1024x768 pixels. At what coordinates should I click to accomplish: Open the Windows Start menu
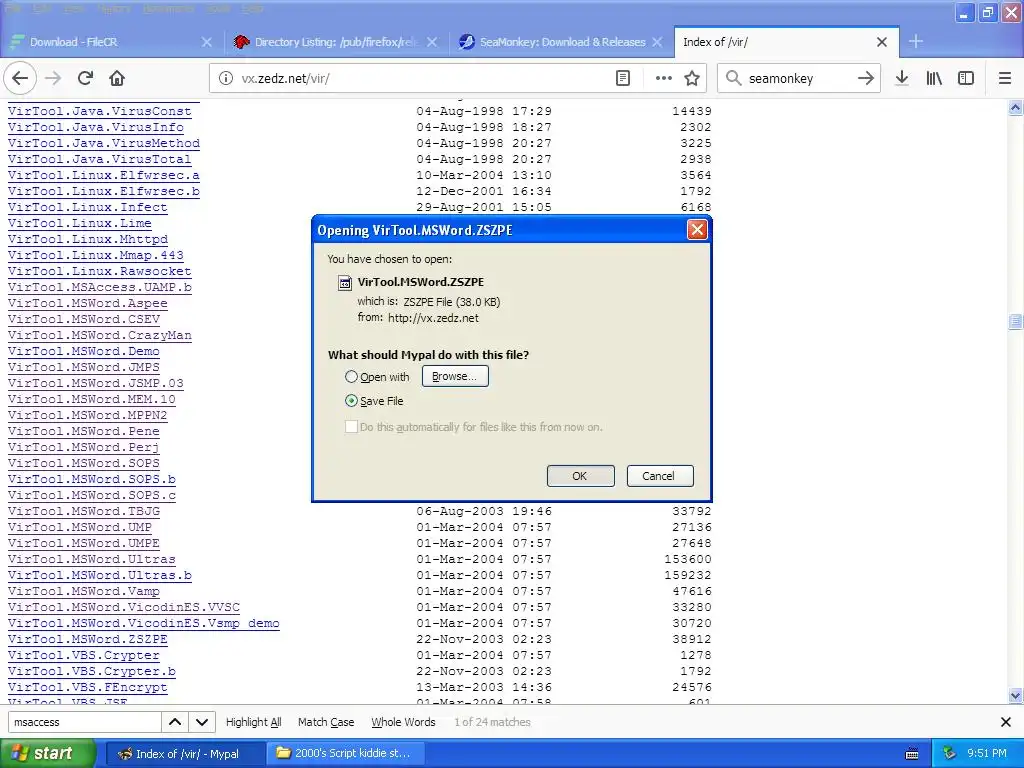[47, 754]
